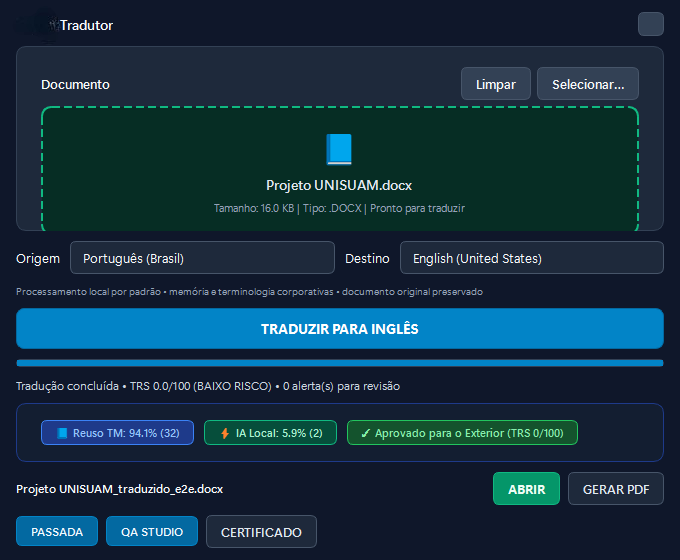Click the GERAR PDF button

(x=616, y=489)
